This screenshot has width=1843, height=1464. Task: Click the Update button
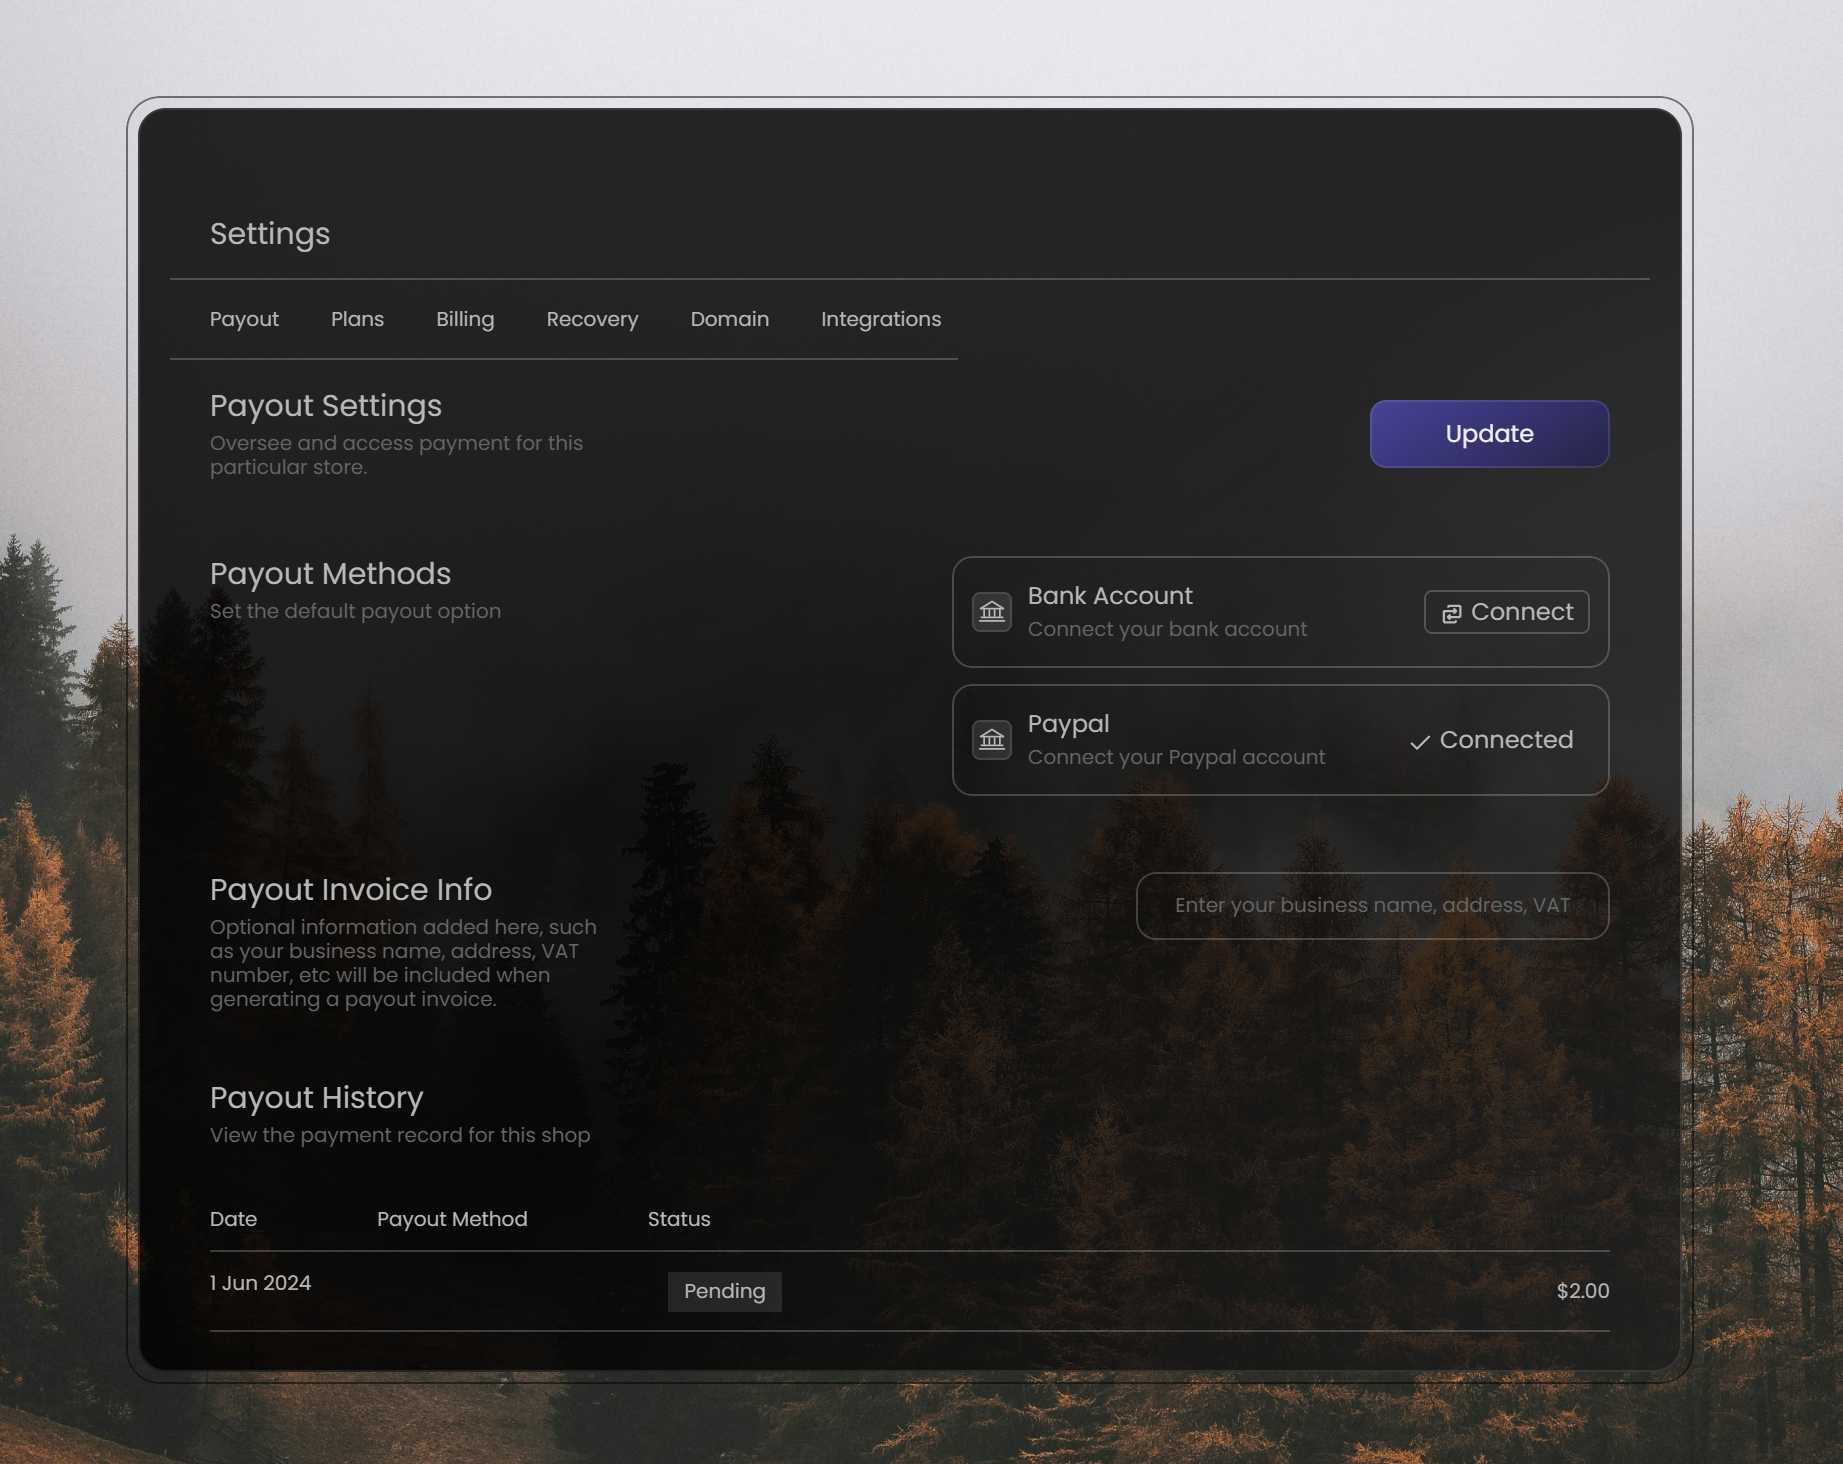pyautogui.click(x=1489, y=434)
